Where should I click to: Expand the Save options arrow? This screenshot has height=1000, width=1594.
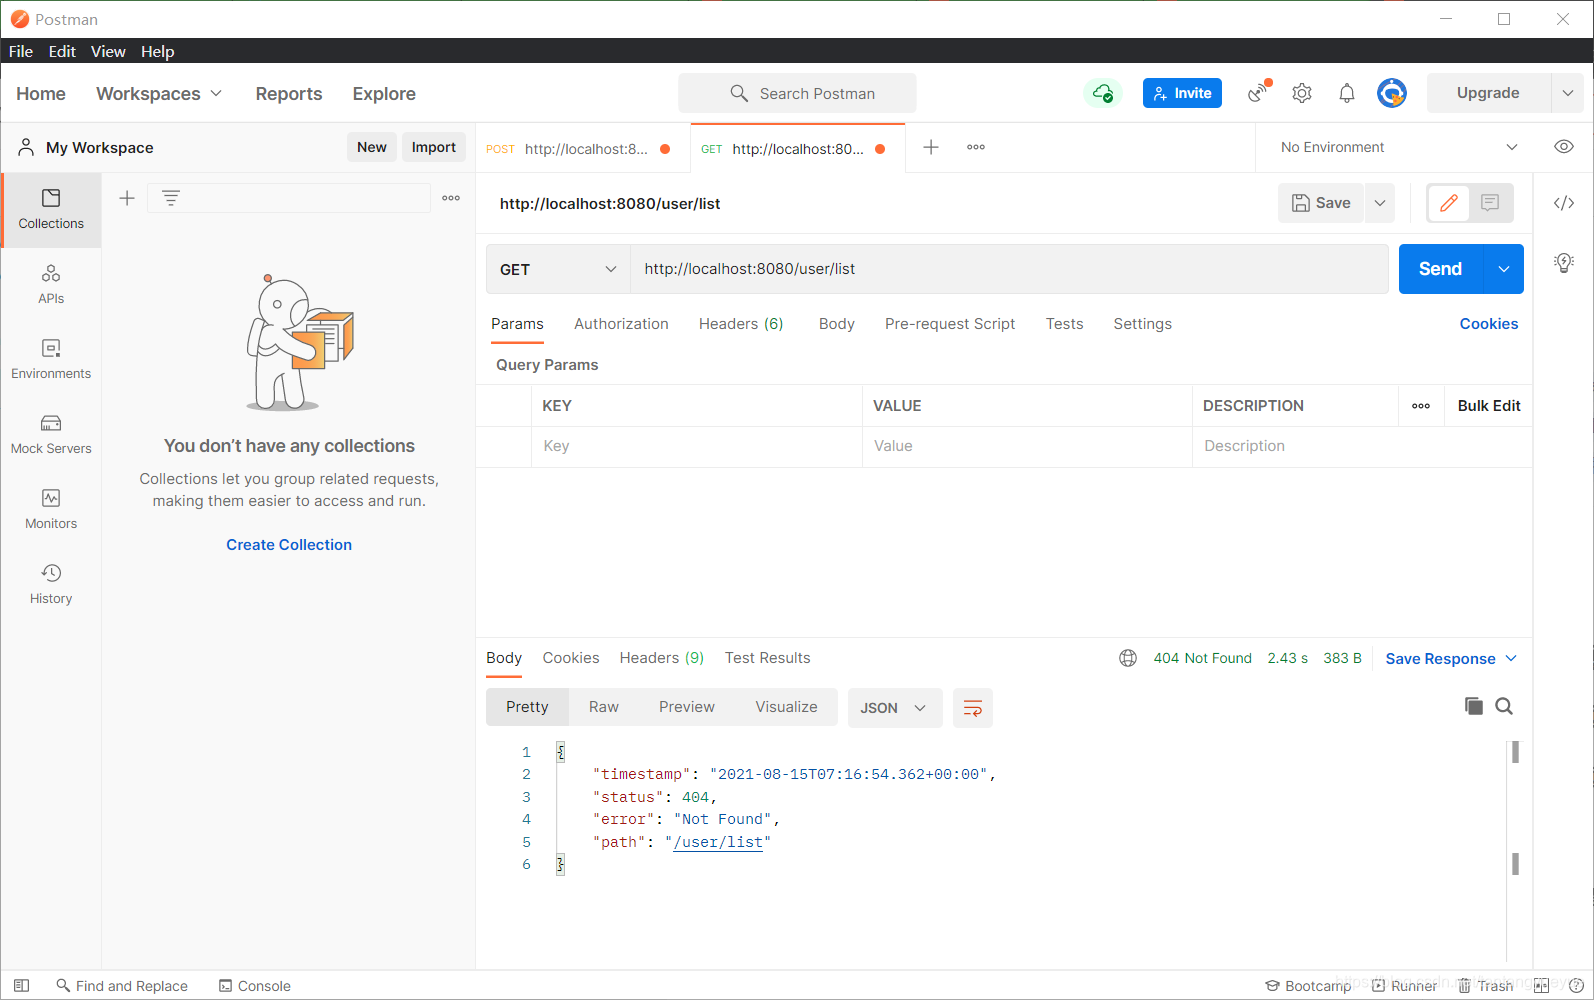1380,203
